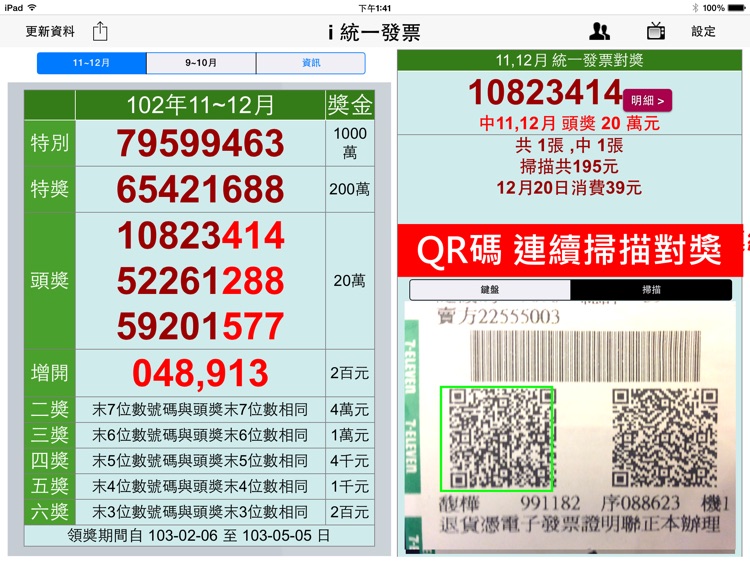Tap first prize number 52261288
Image resolution: width=750 pixels, height=563 pixels.
(200, 280)
